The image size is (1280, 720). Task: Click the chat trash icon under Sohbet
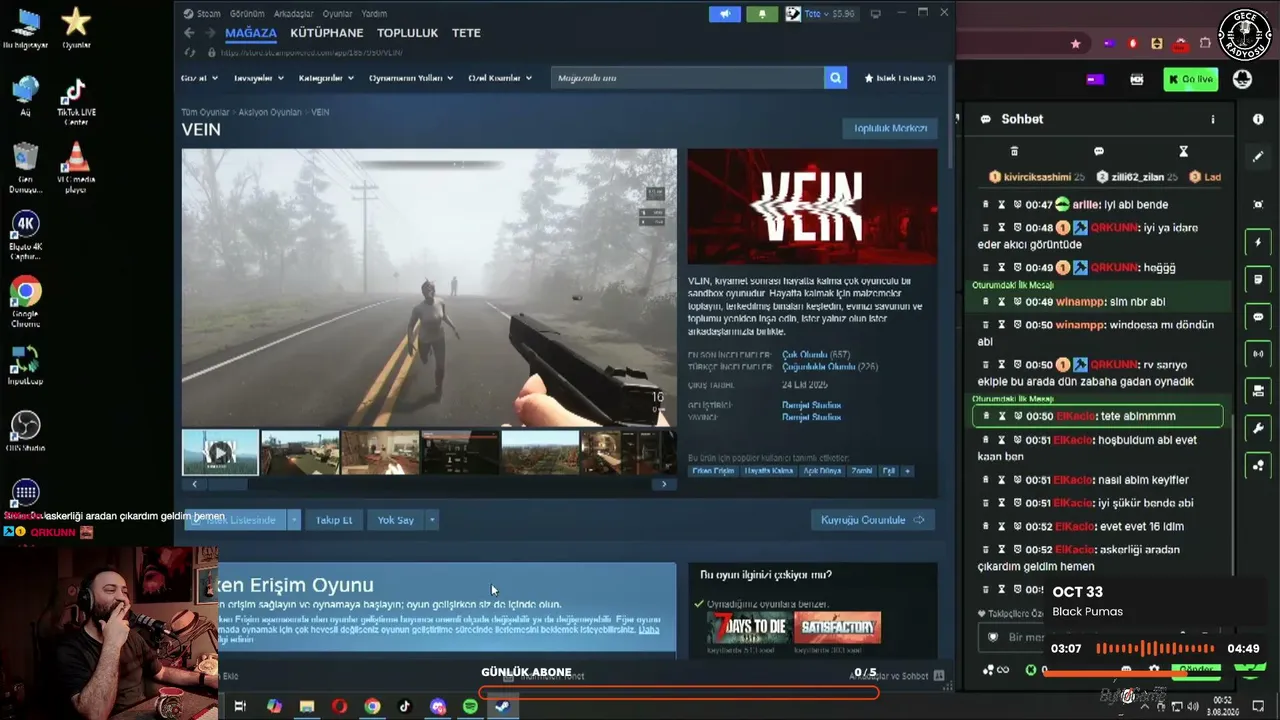click(x=1014, y=151)
